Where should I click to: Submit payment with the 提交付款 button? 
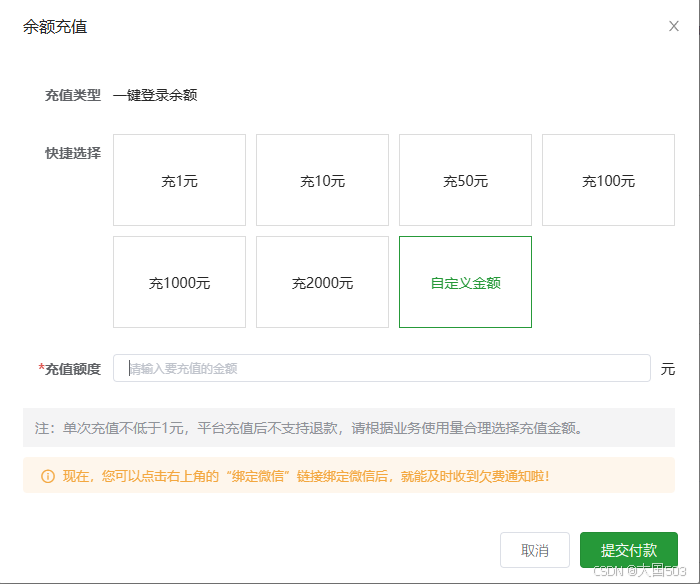click(629, 550)
